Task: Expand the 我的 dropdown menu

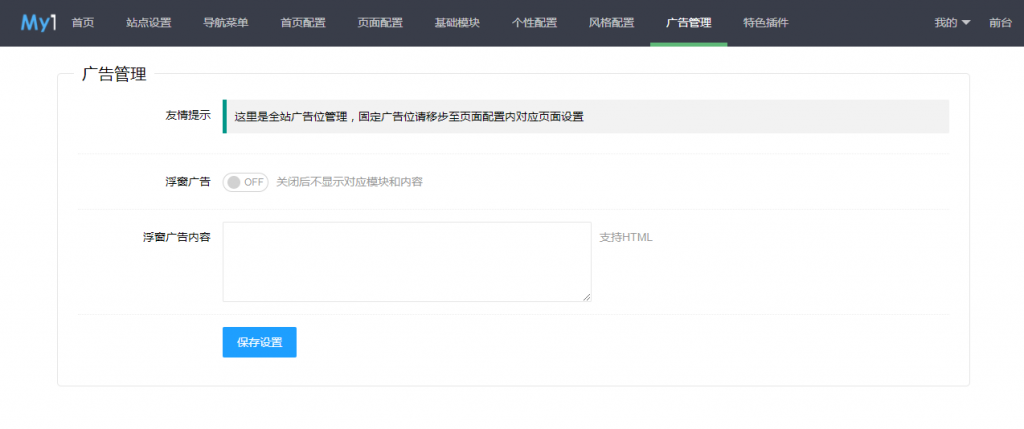Action: [x=951, y=23]
